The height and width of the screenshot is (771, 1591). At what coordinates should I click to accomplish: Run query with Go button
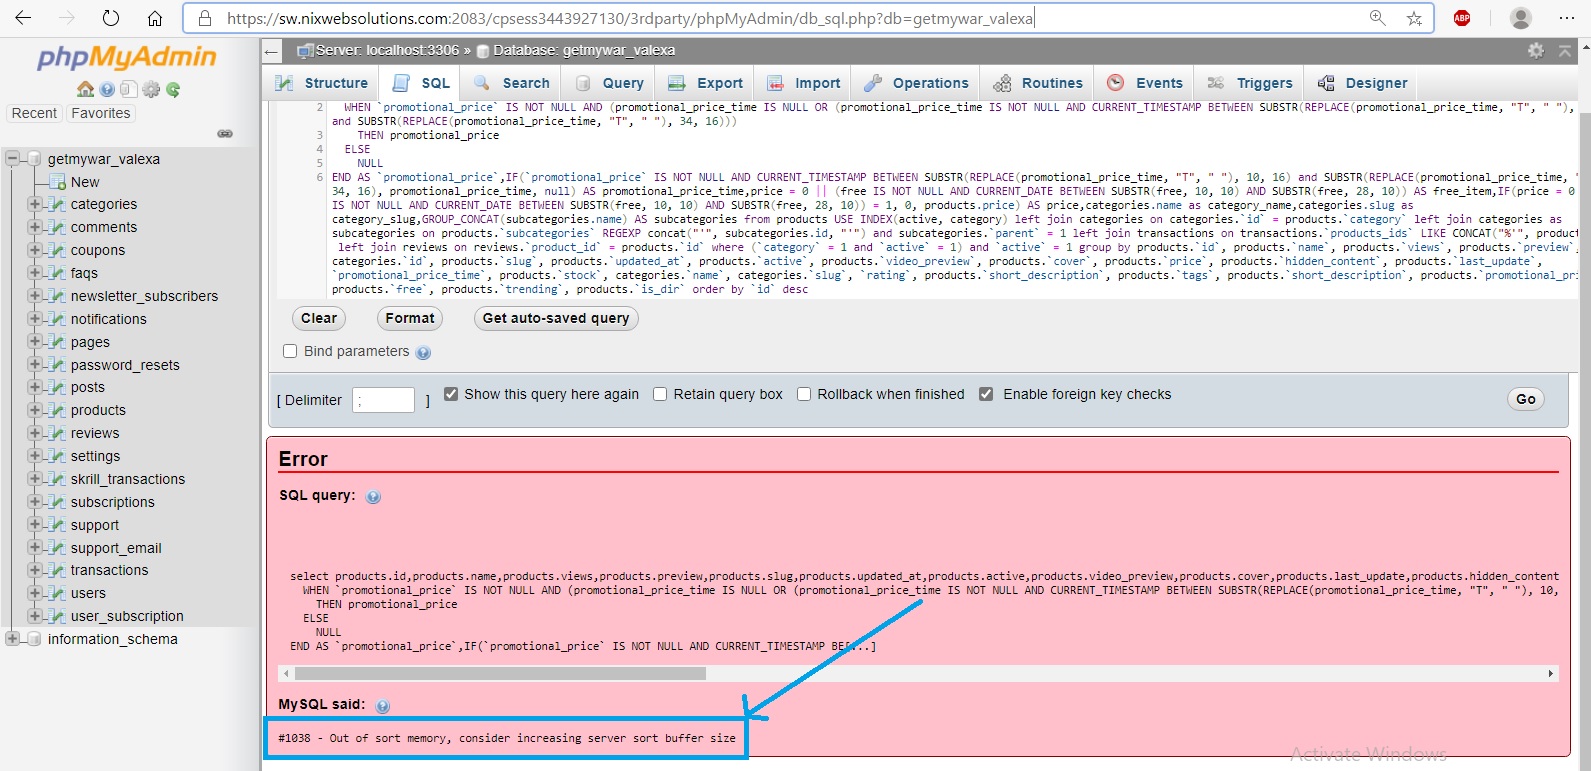click(1526, 399)
